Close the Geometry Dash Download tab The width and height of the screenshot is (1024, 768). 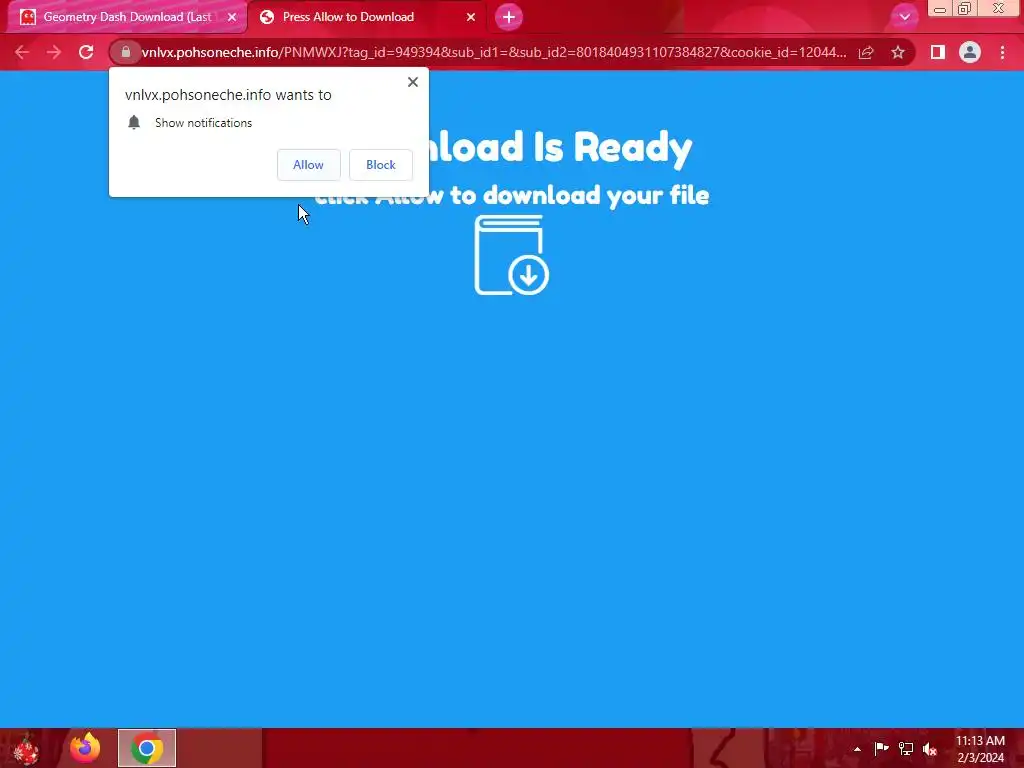click(x=232, y=17)
